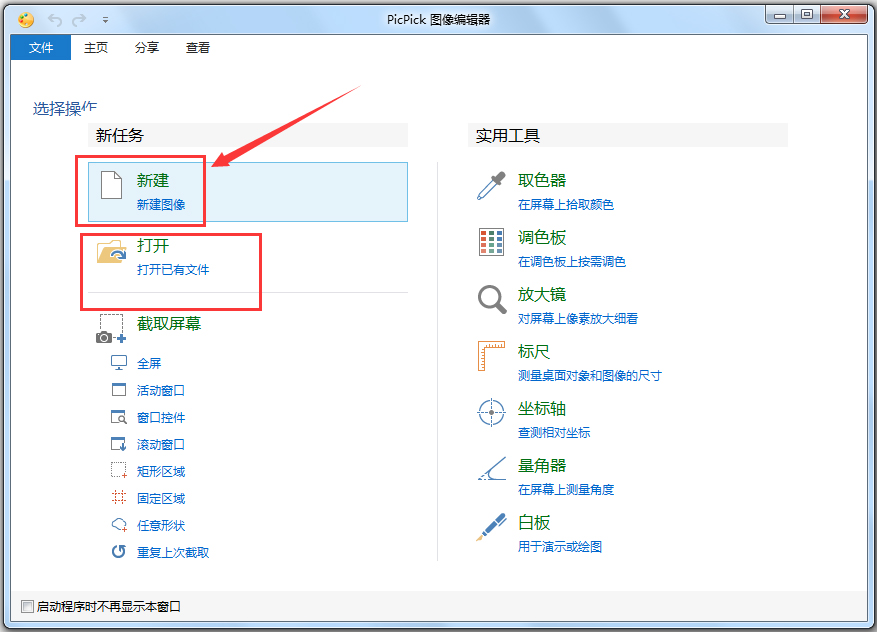Click the eyedropper icon for 取色器

pos(491,186)
